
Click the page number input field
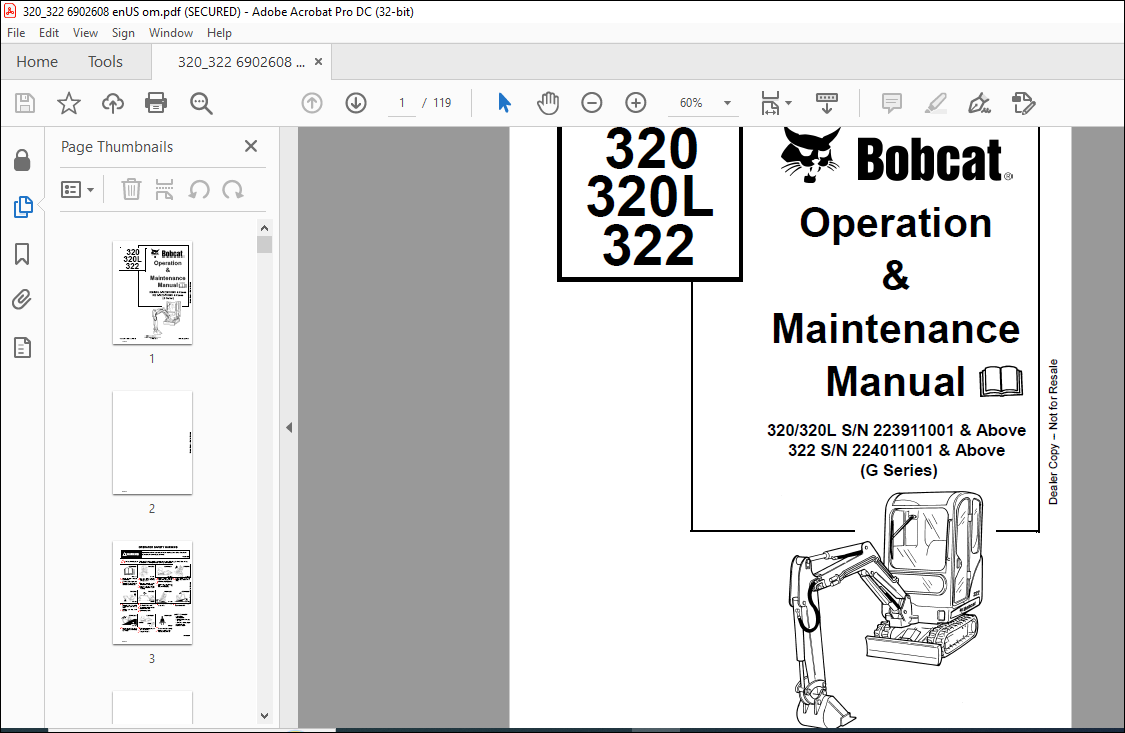402,103
